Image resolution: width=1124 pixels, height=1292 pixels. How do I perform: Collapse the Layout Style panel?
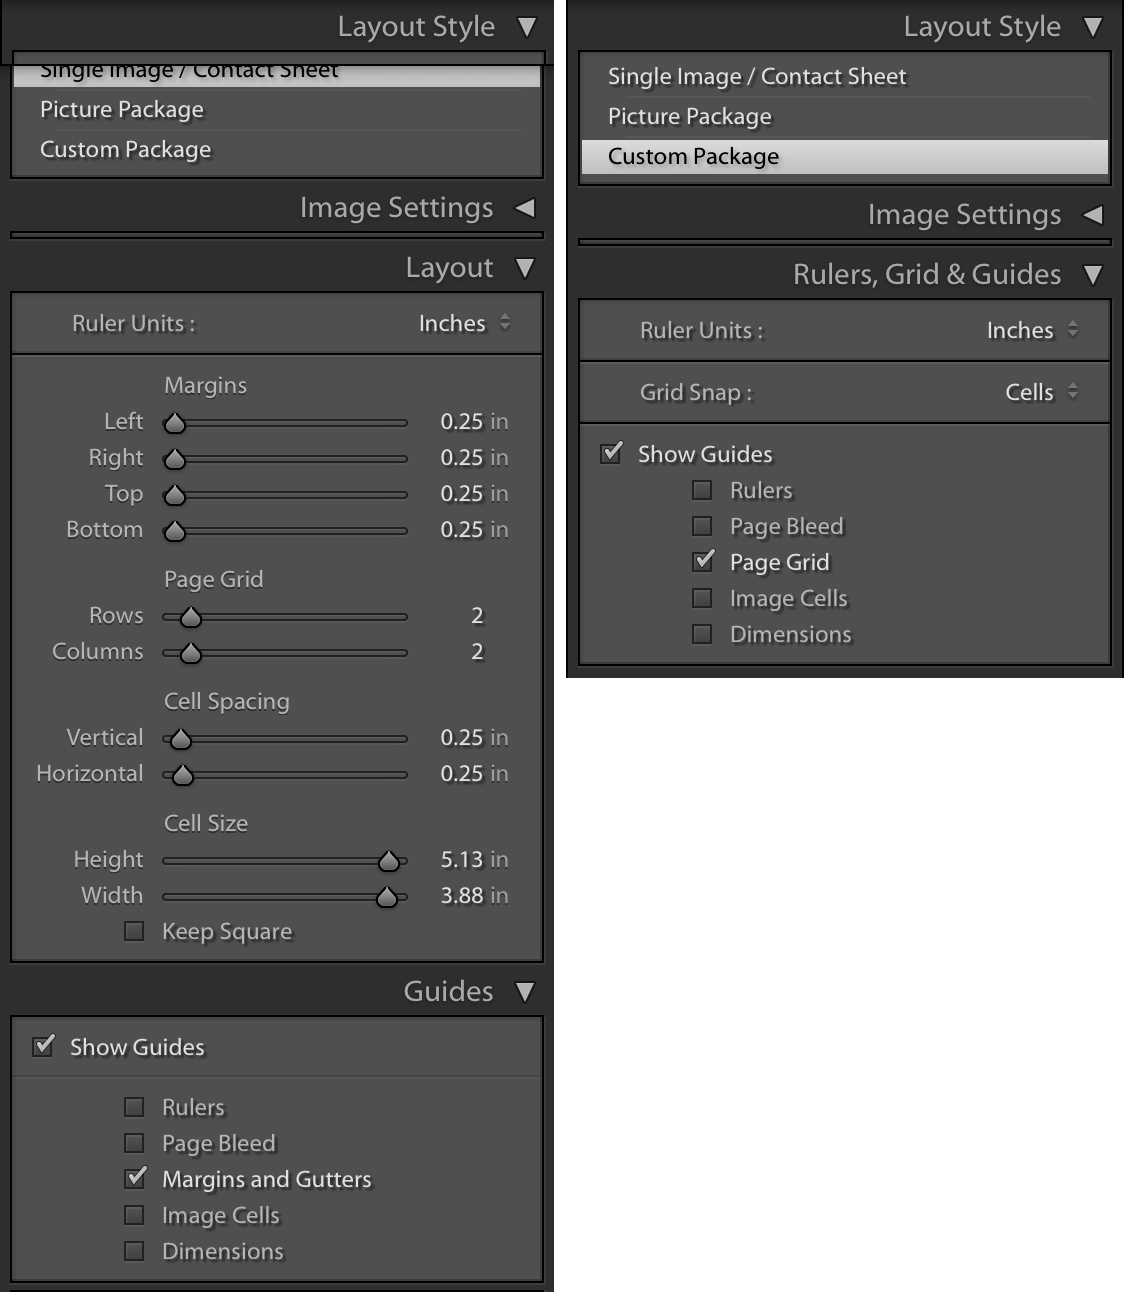(x=529, y=26)
